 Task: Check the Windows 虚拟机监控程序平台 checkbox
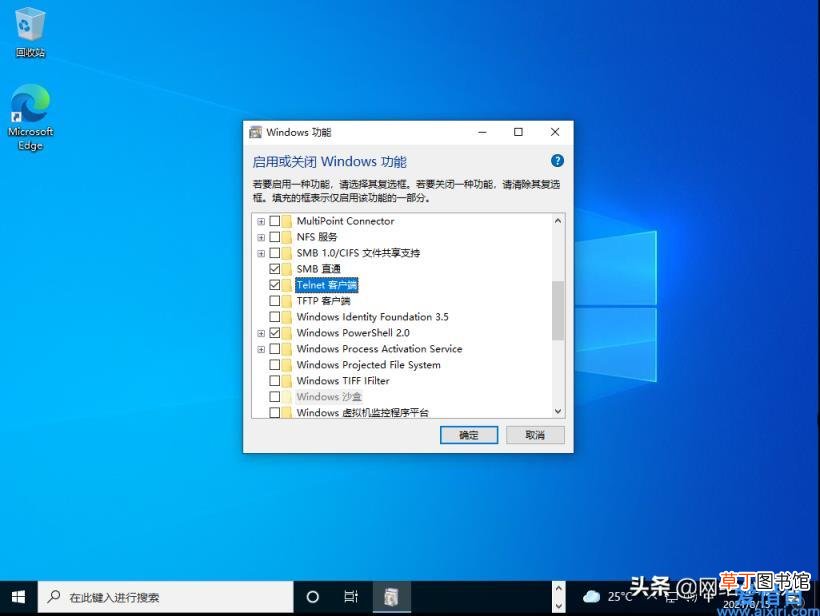275,412
